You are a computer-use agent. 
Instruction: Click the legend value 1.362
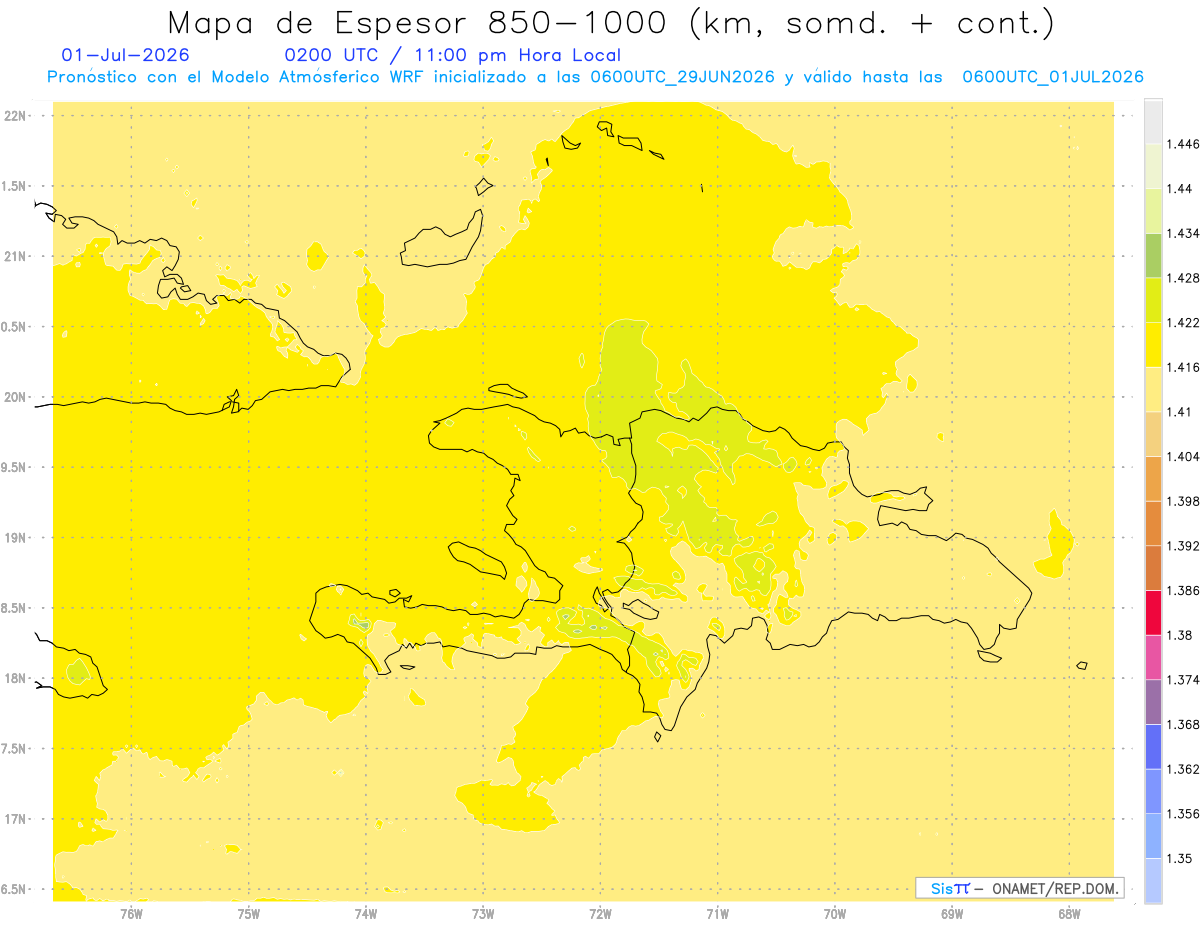[1183, 769]
